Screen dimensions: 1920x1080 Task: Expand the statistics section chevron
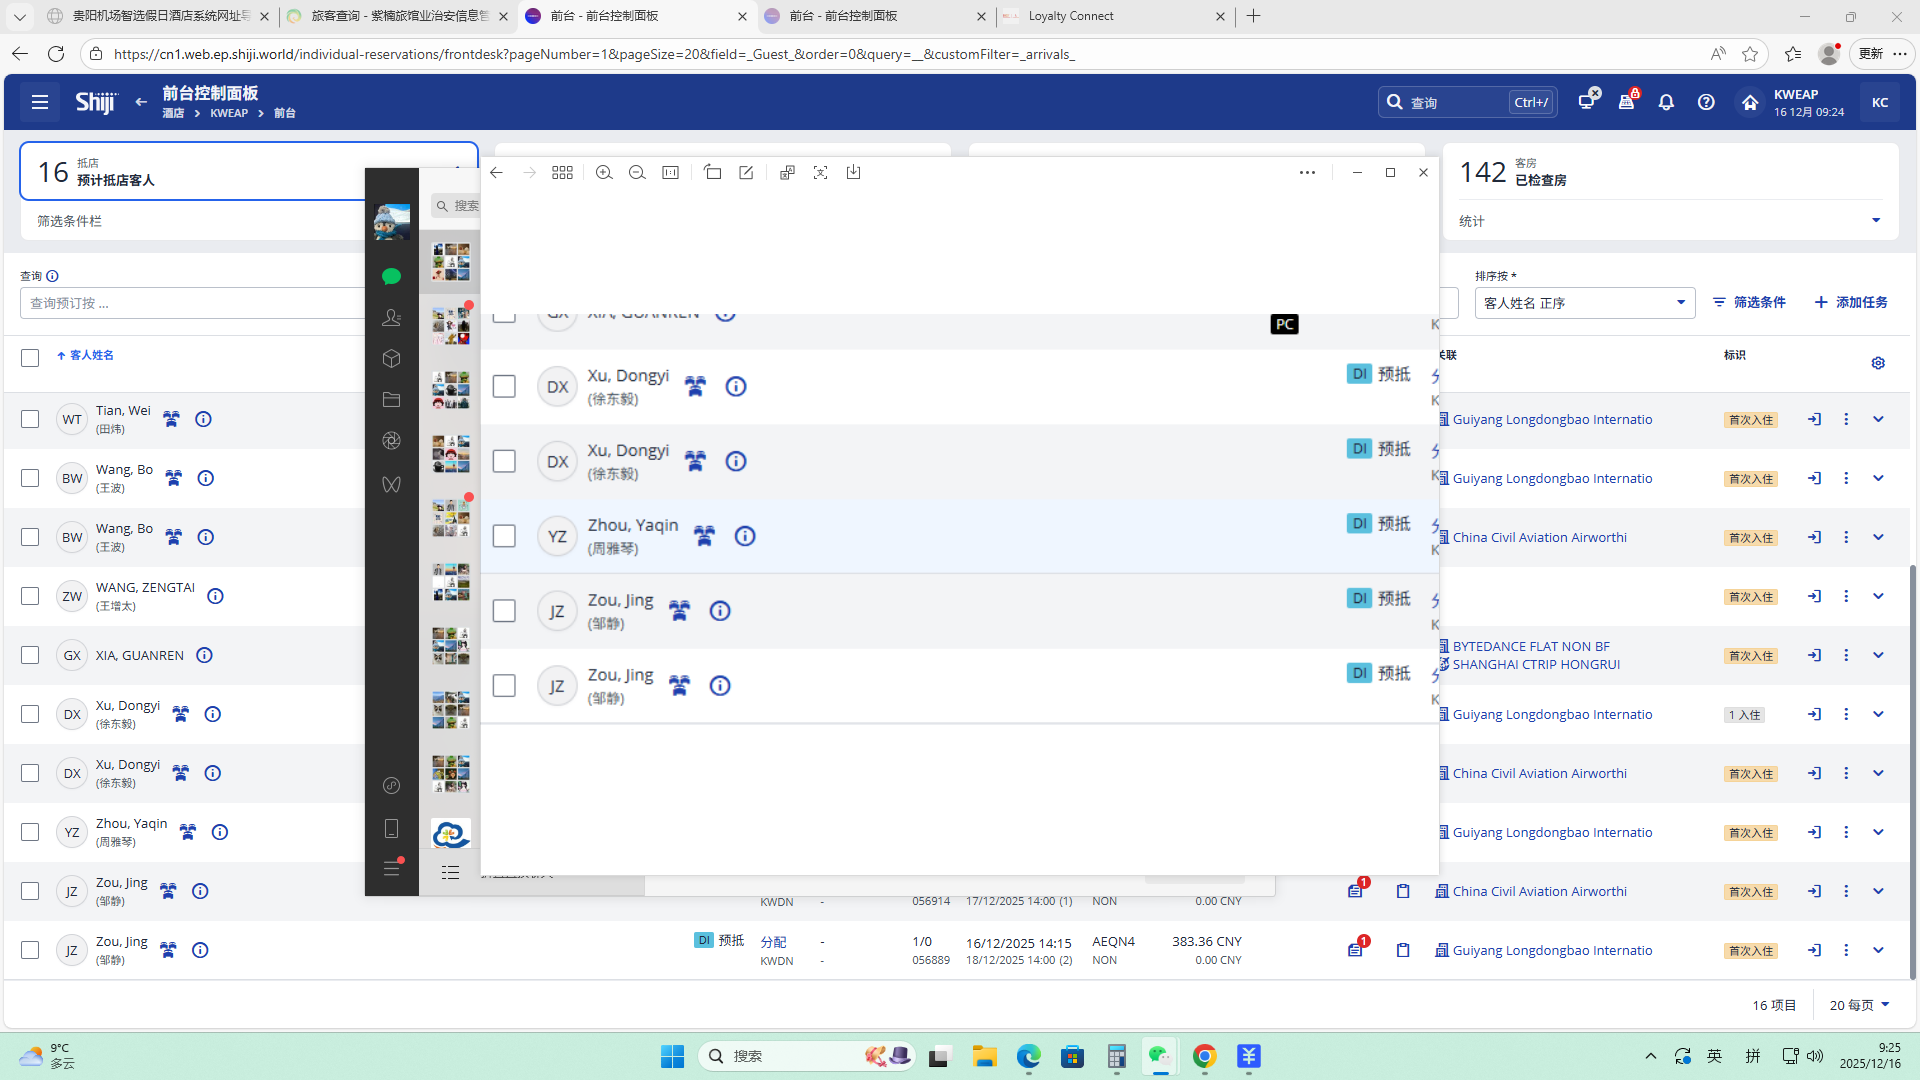coord(1876,221)
